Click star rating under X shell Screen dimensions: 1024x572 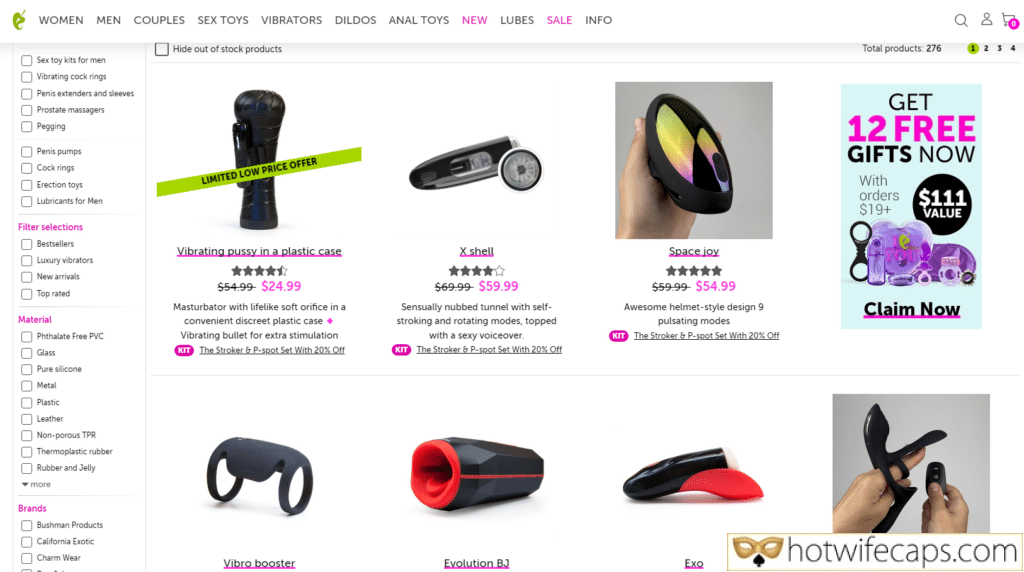477,270
